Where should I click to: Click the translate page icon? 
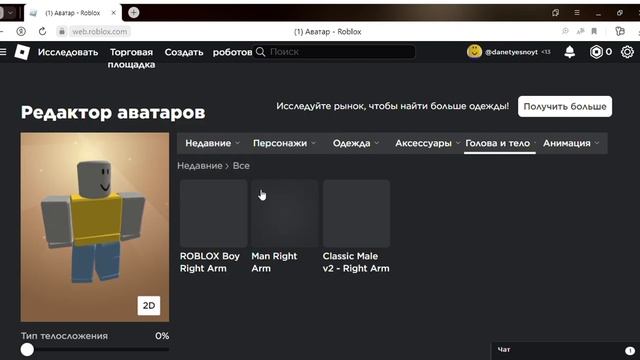click(580, 31)
